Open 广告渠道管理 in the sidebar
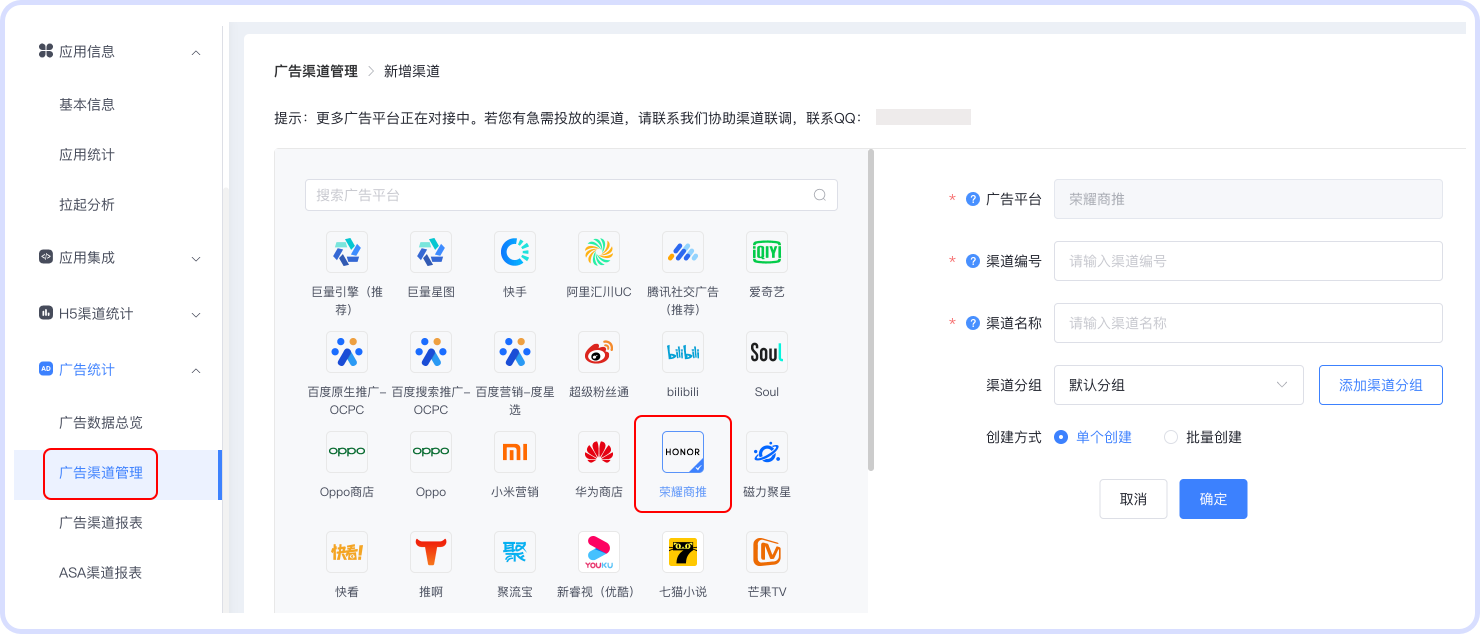Screen dimensions: 1480x634 click(101, 473)
